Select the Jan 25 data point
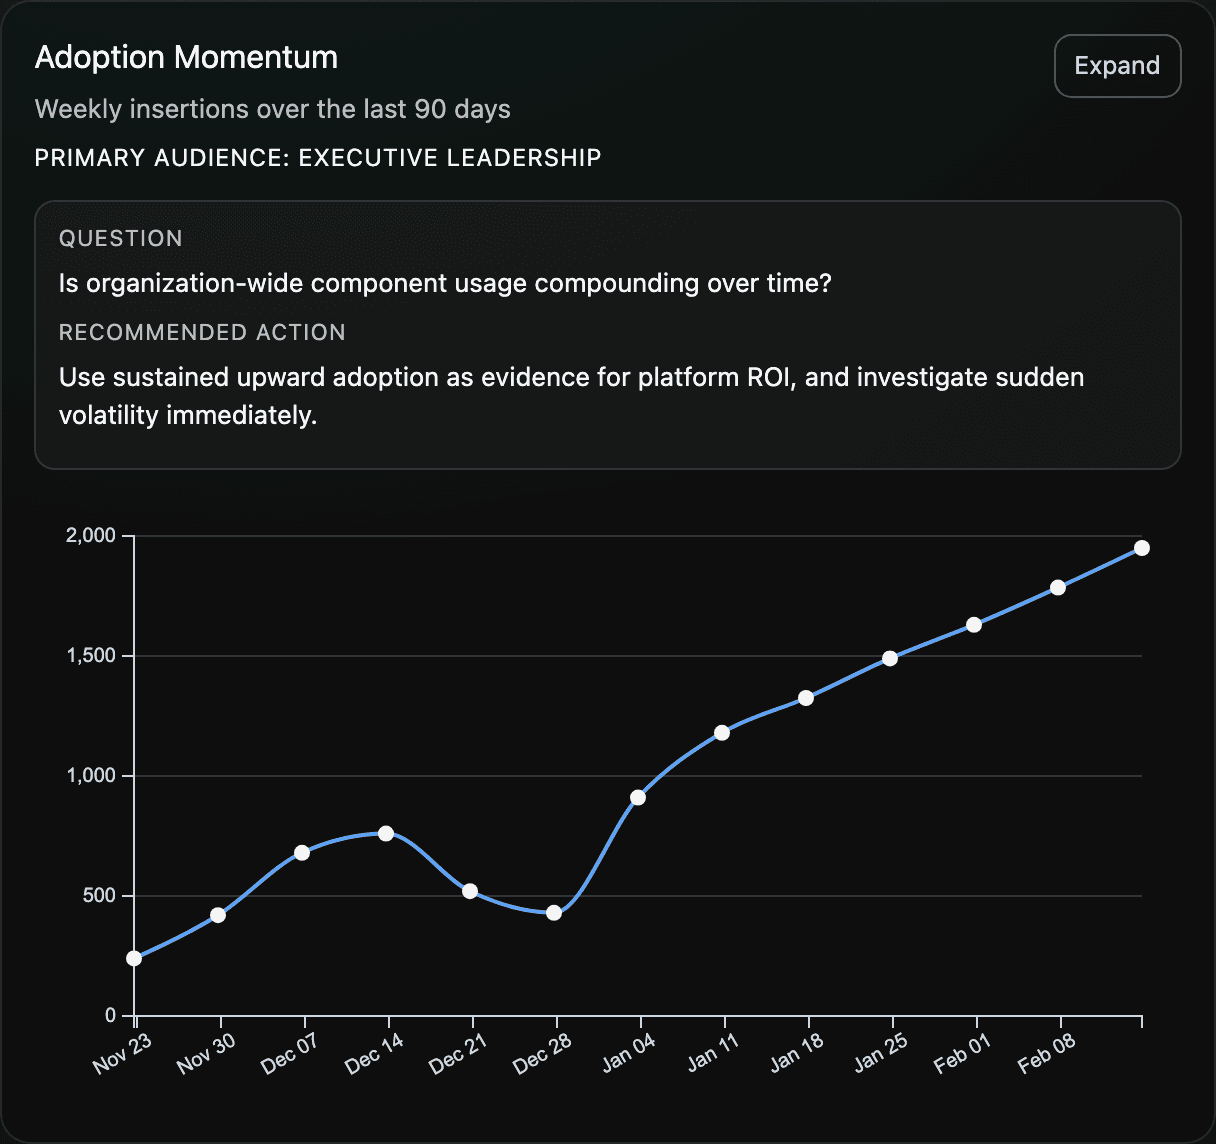This screenshot has width=1216, height=1144. click(890, 658)
